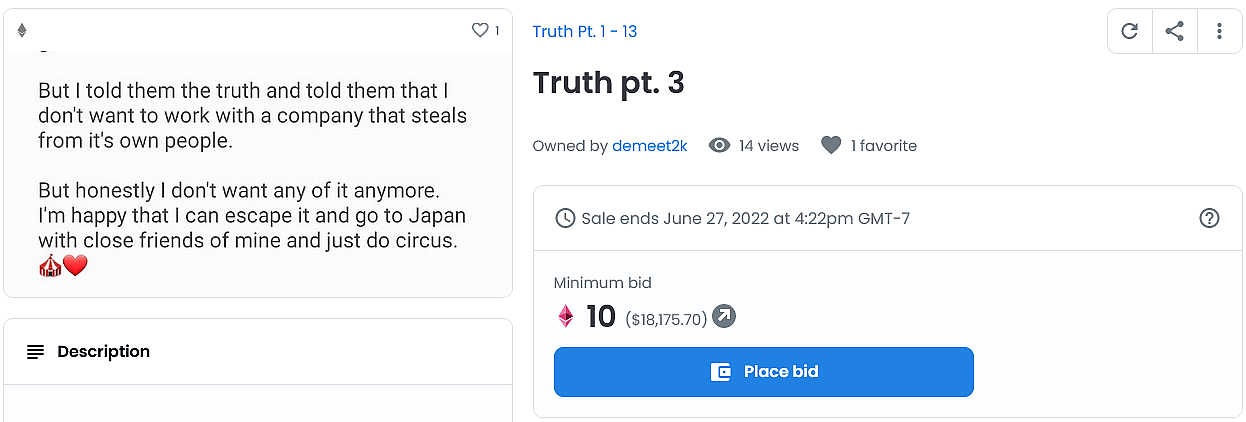Click the Description lines icon
The height and width of the screenshot is (422, 1246).
click(x=36, y=352)
